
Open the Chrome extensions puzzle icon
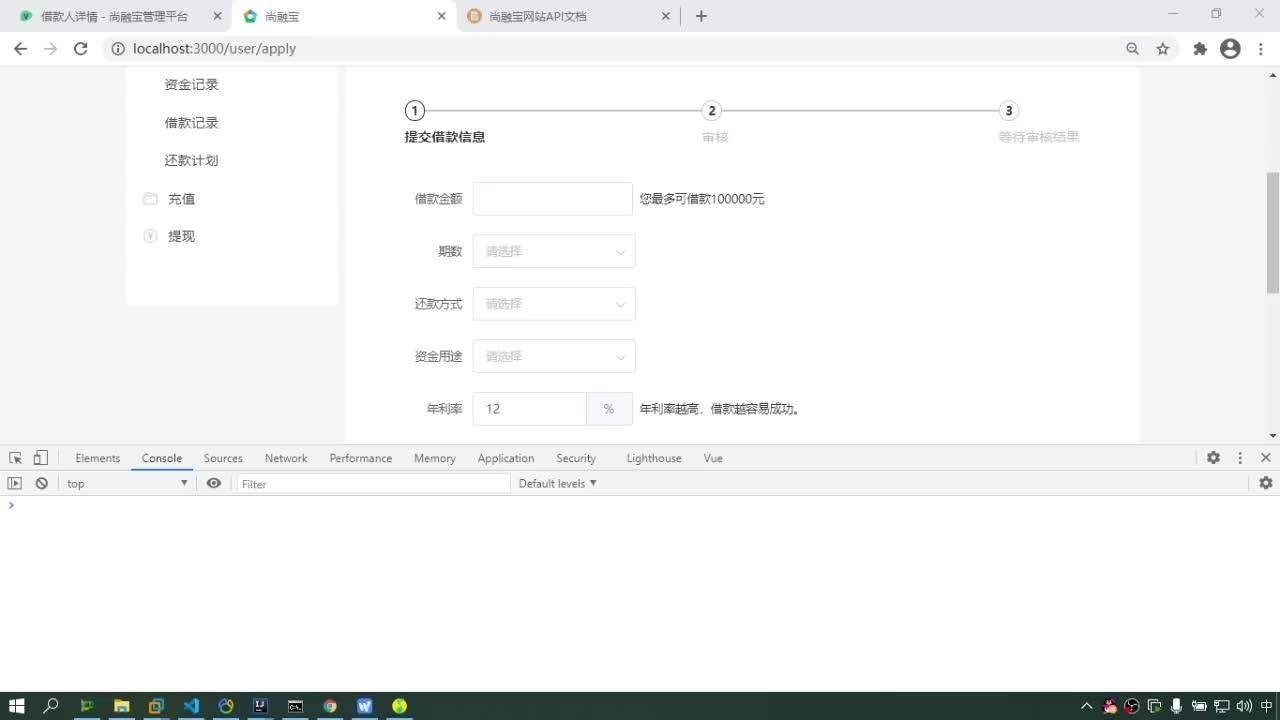(1200, 48)
